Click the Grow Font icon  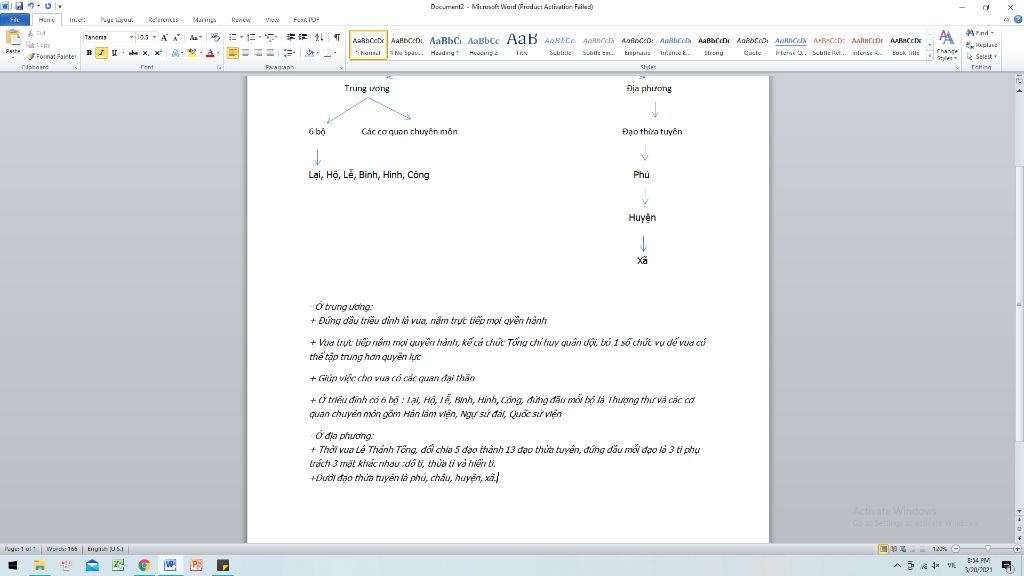[165, 37]
